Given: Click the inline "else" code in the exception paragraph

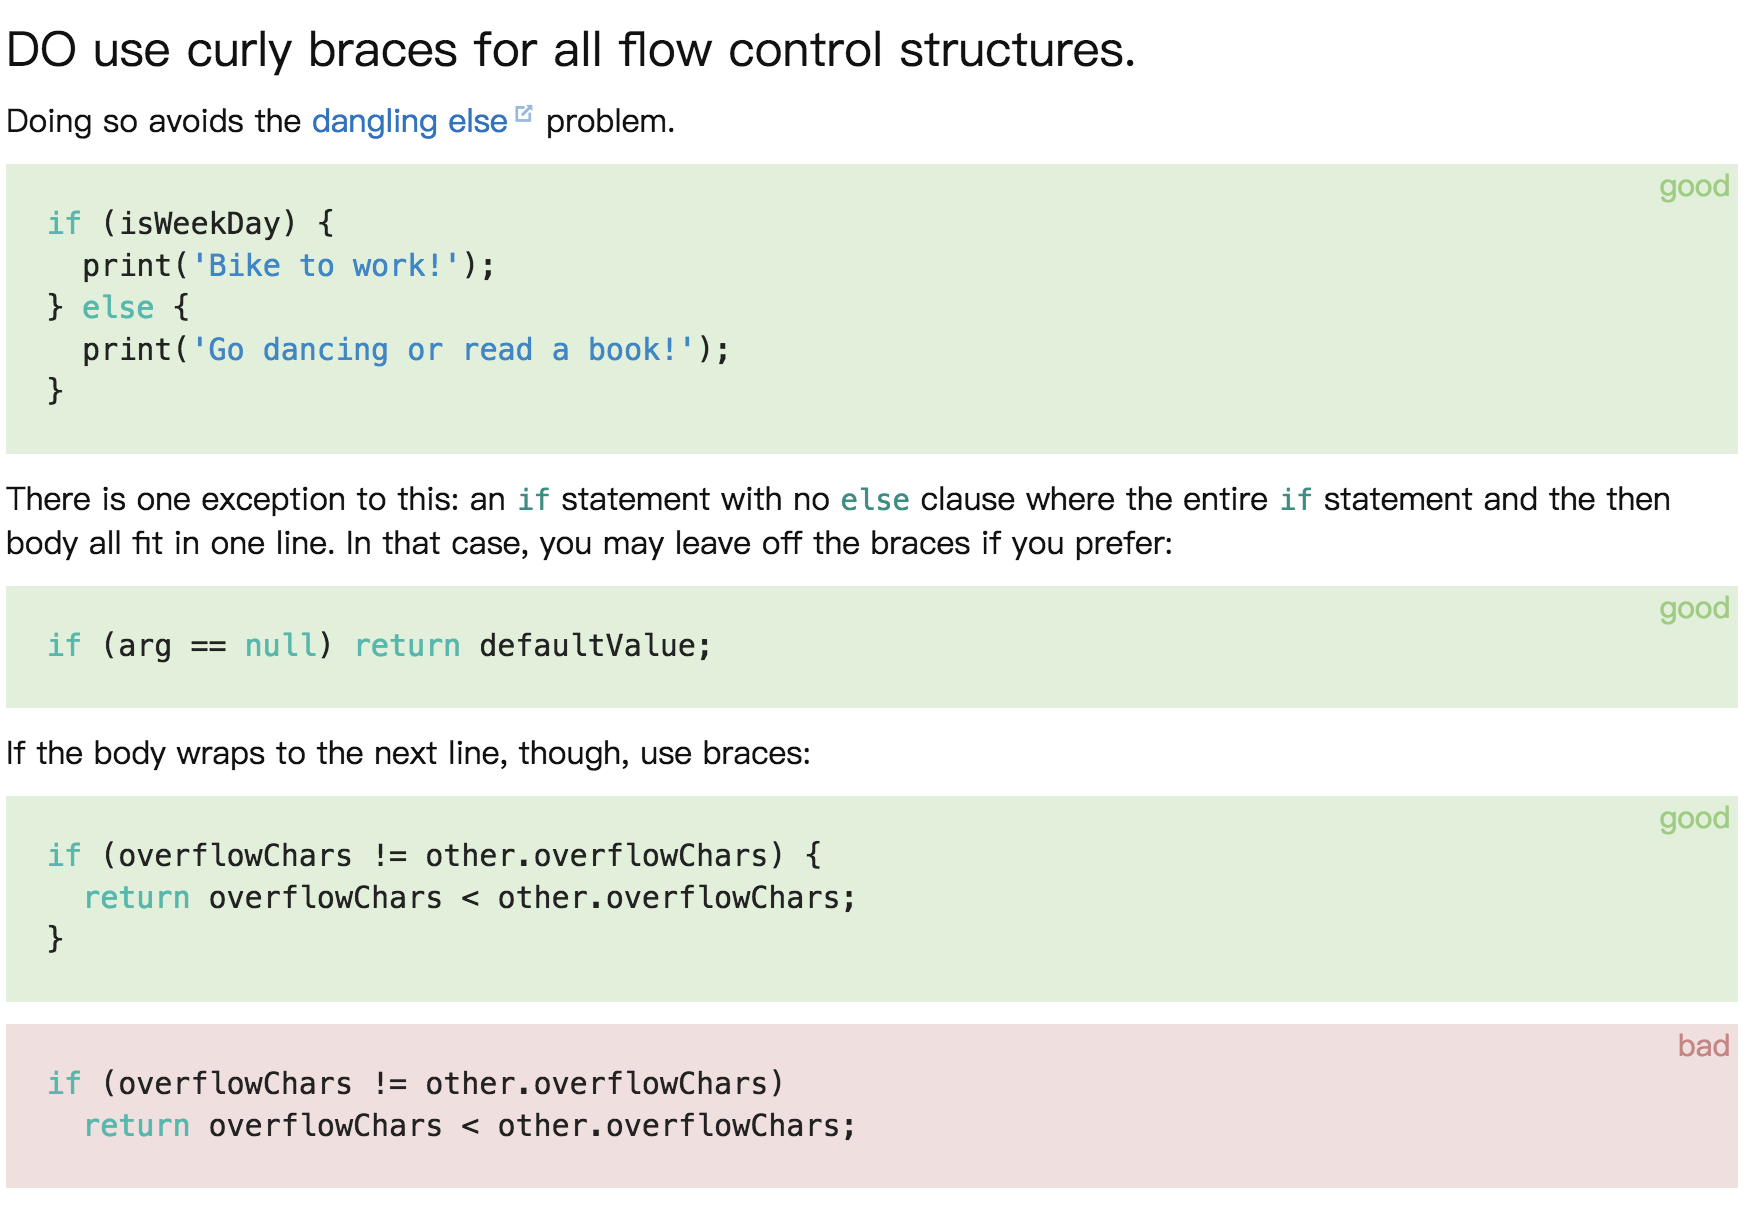Looking at the screenshot, I should (x=874, y=500).
